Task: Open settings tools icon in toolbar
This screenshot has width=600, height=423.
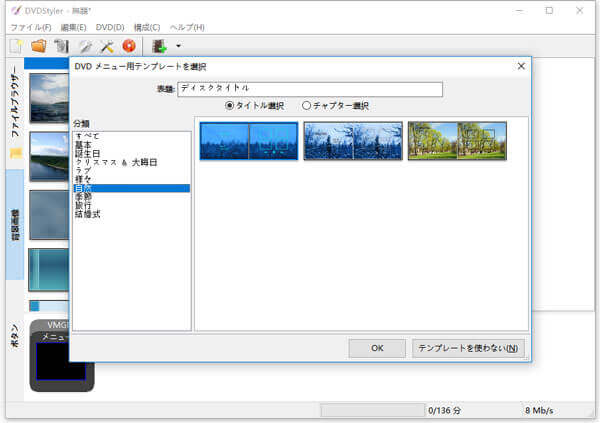Action: click(x=107, y=46)
